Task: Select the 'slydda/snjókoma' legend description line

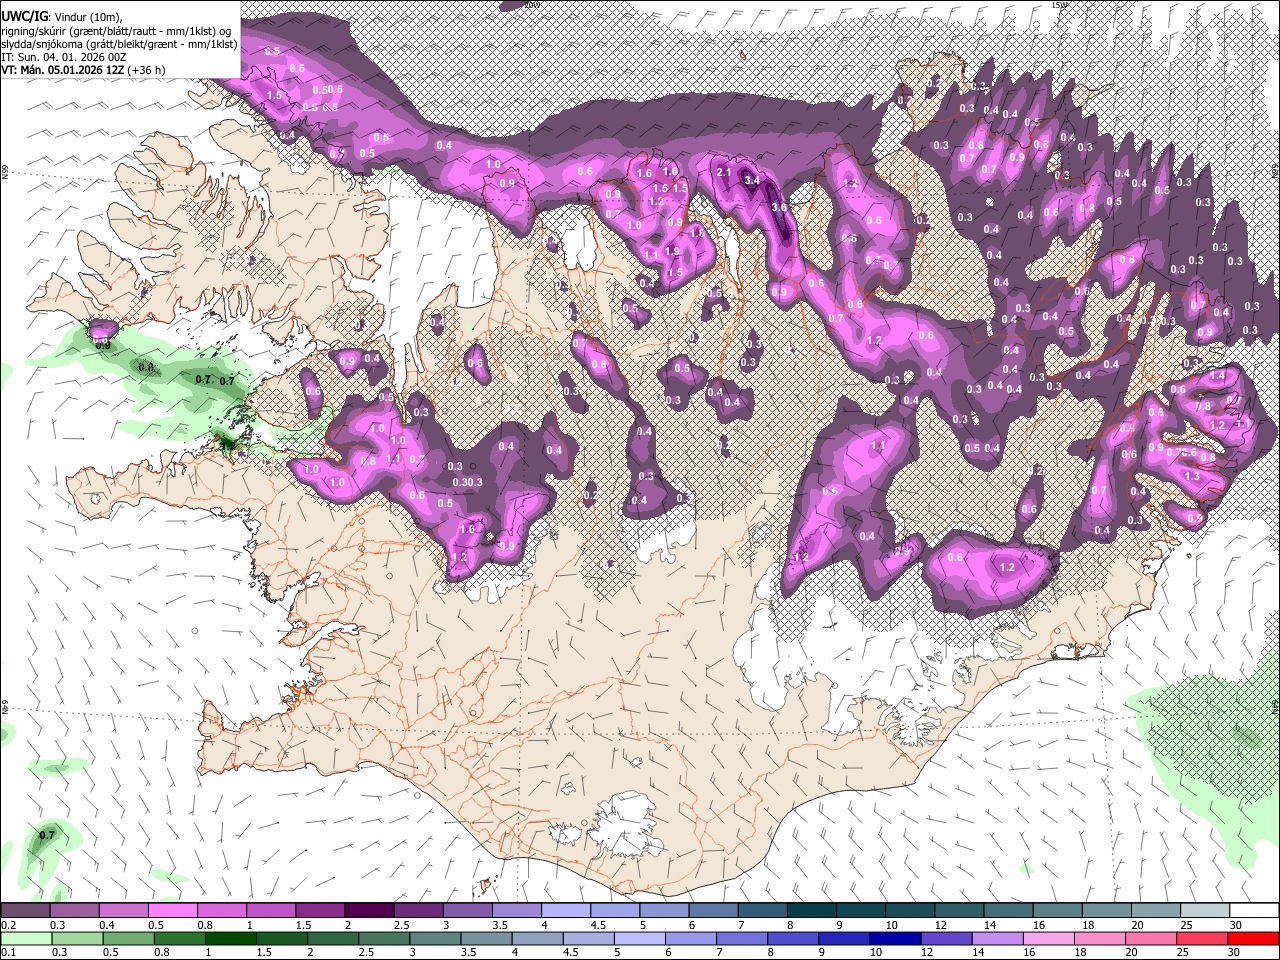Action: tap(119, 44)
